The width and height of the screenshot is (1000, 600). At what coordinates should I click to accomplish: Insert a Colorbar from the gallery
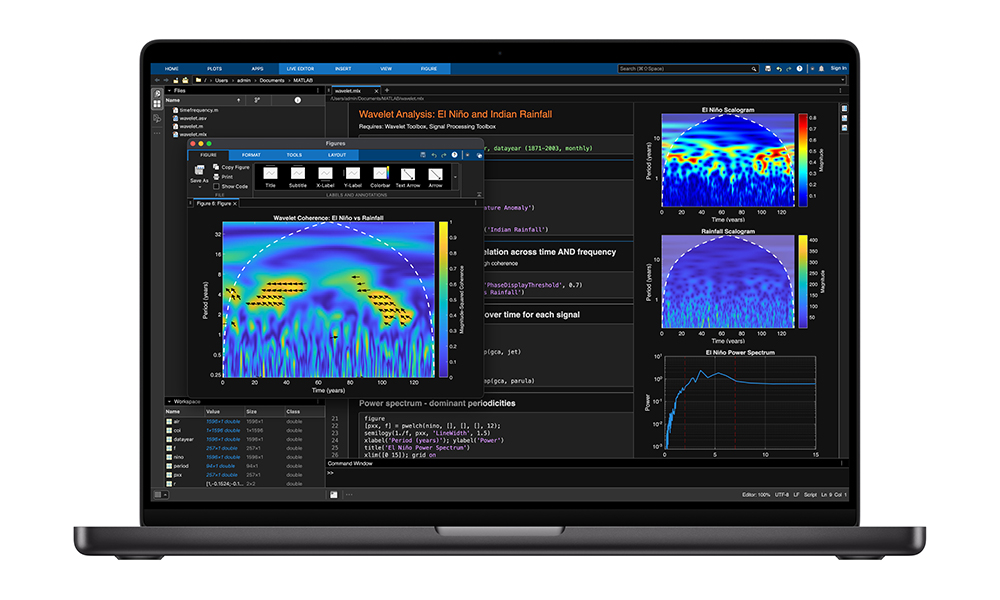coord(380,174)
